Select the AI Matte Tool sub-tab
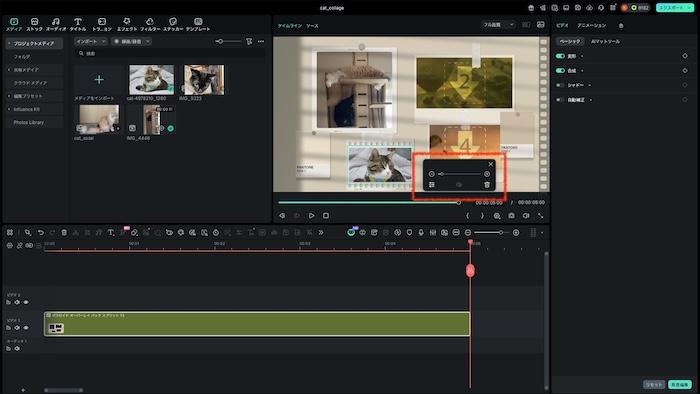 605,41
